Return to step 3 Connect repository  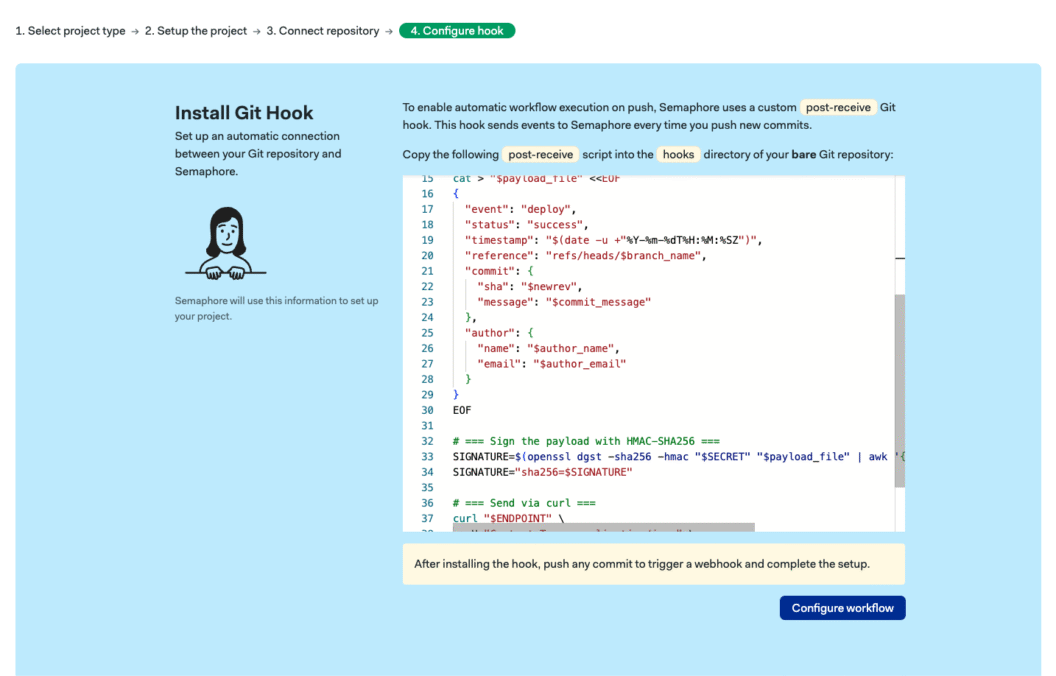pyautogui.click(x=323, y=31)
